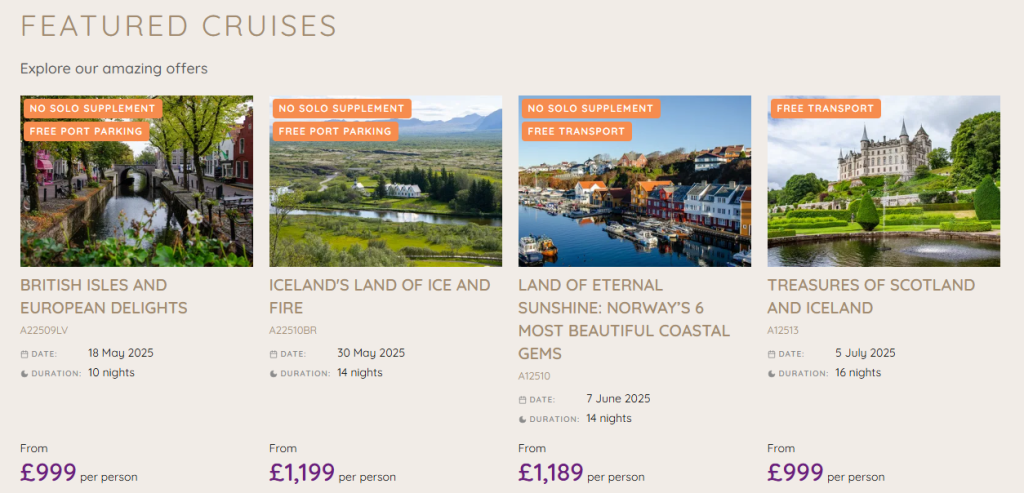Click calendar icon beside 30 May 2025
The height and width of the screenshot is (493, 1024).
pos(274,354)
